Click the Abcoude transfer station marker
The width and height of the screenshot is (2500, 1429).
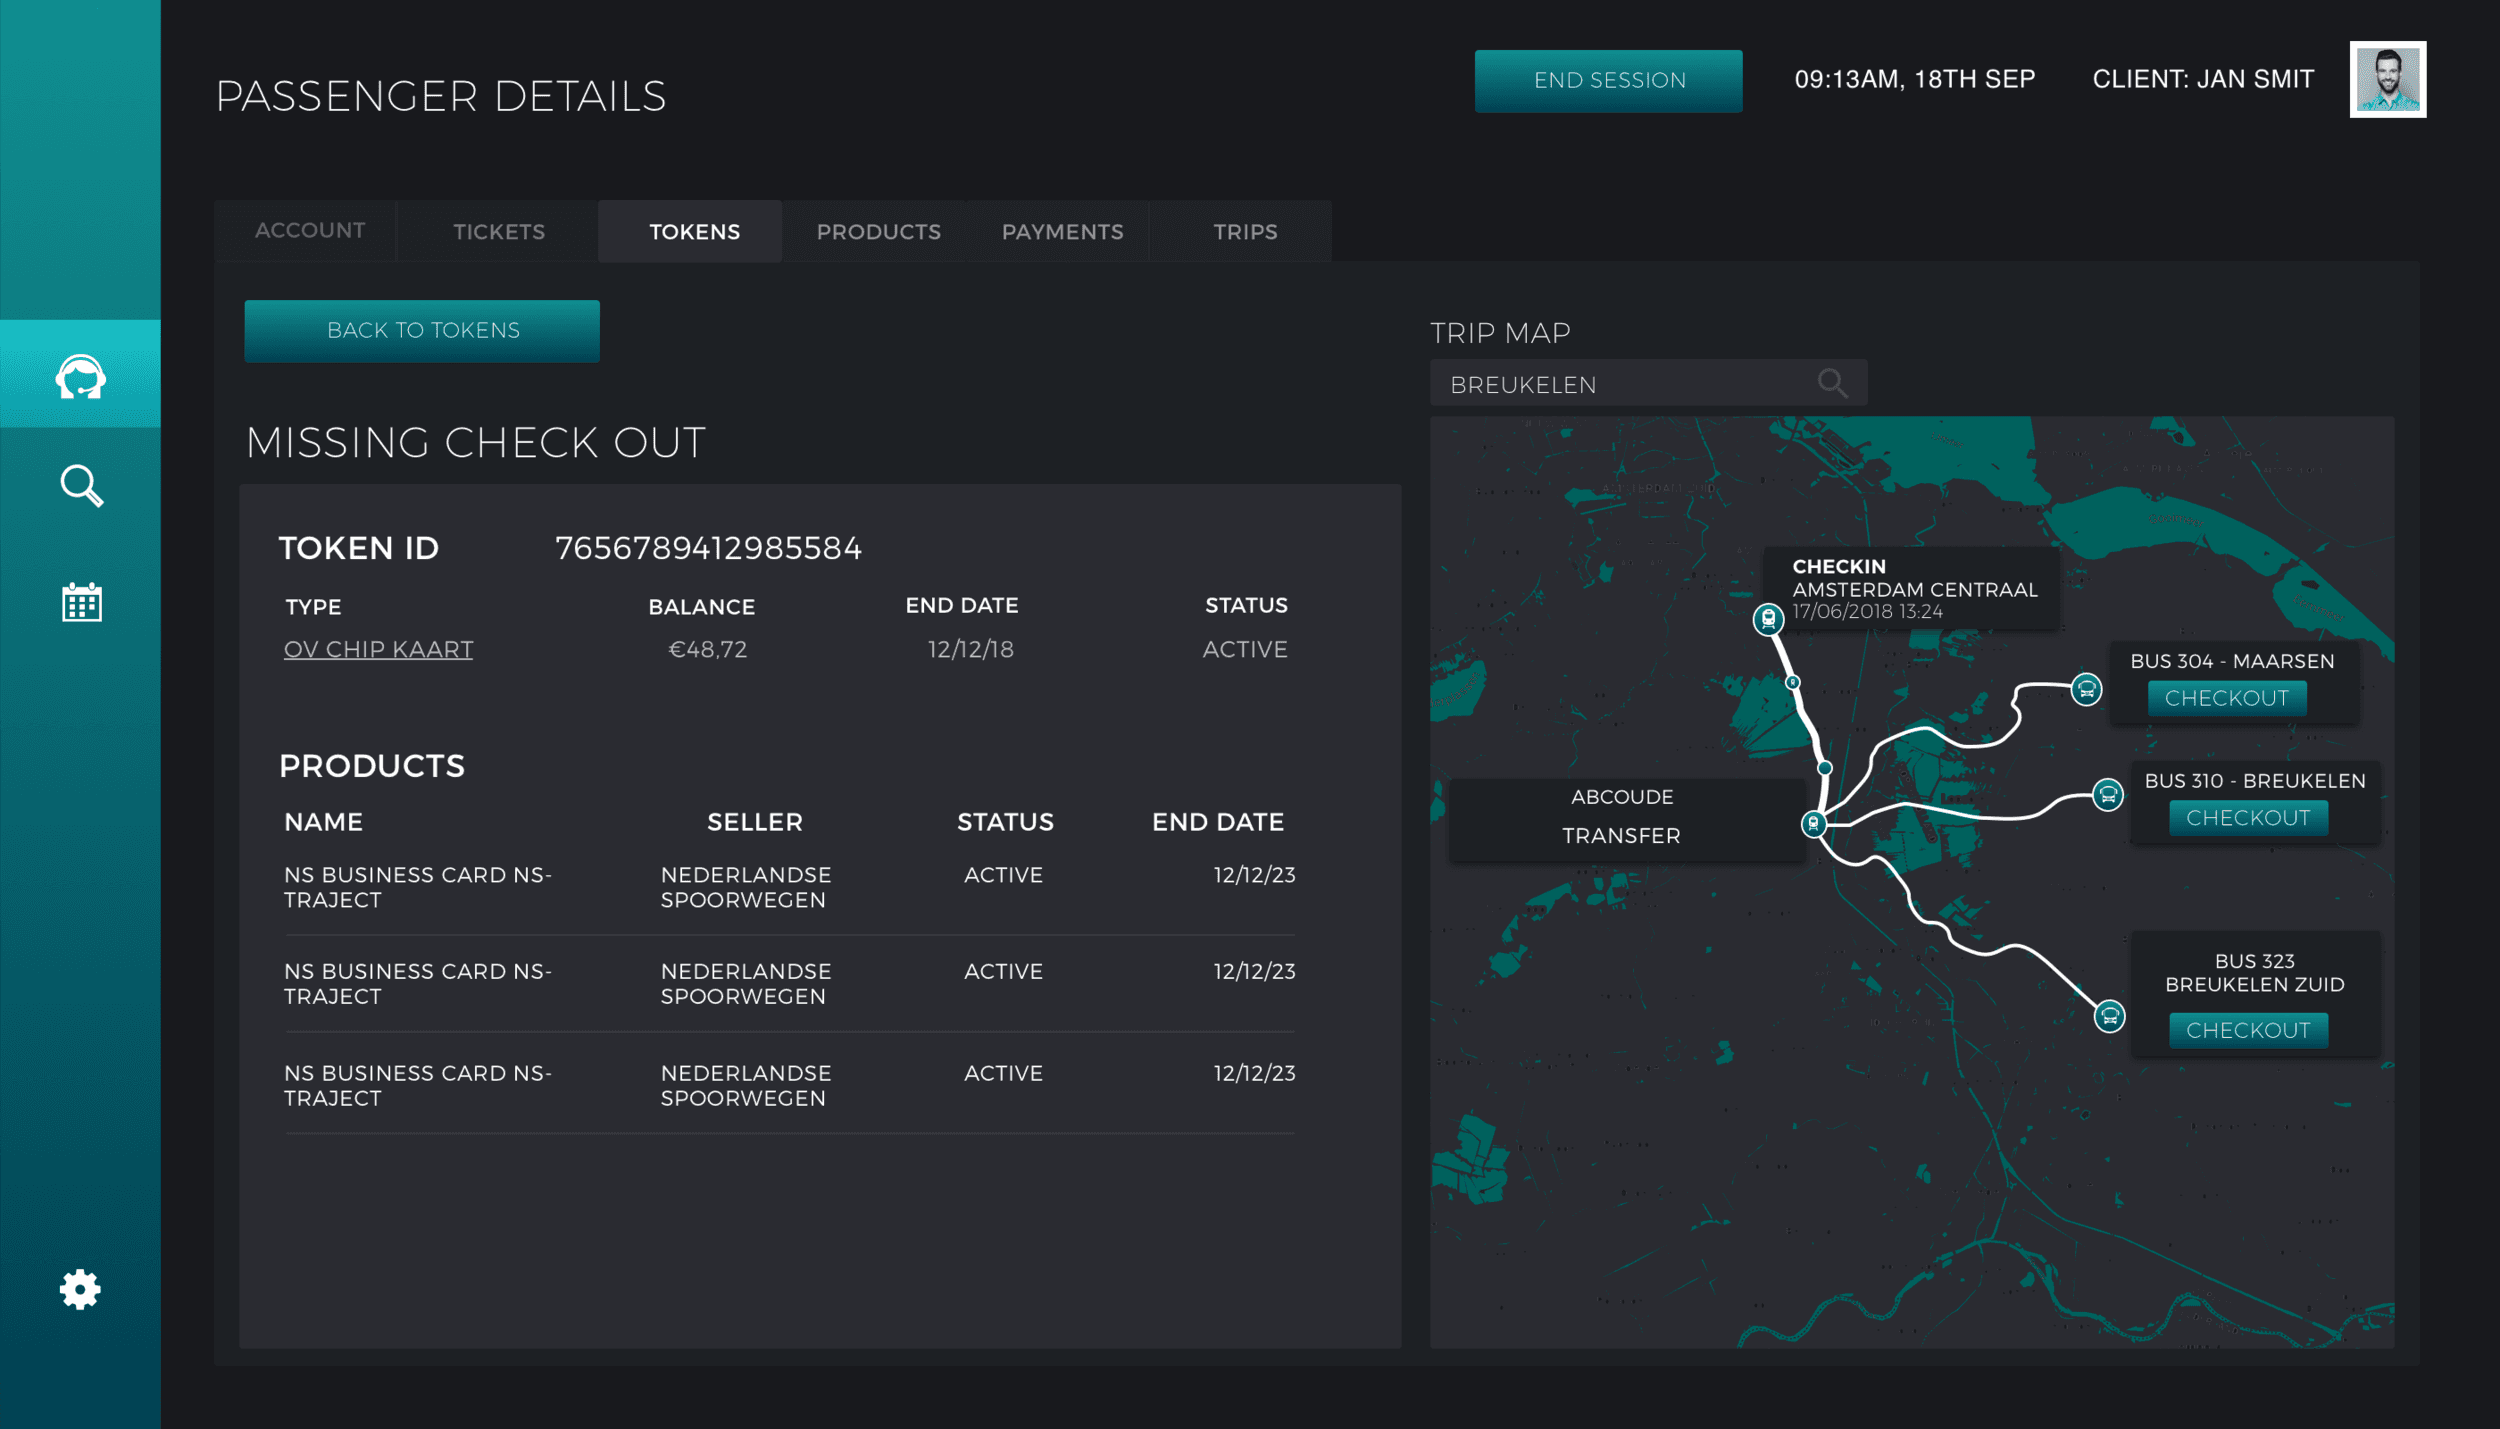point(1813,823)
